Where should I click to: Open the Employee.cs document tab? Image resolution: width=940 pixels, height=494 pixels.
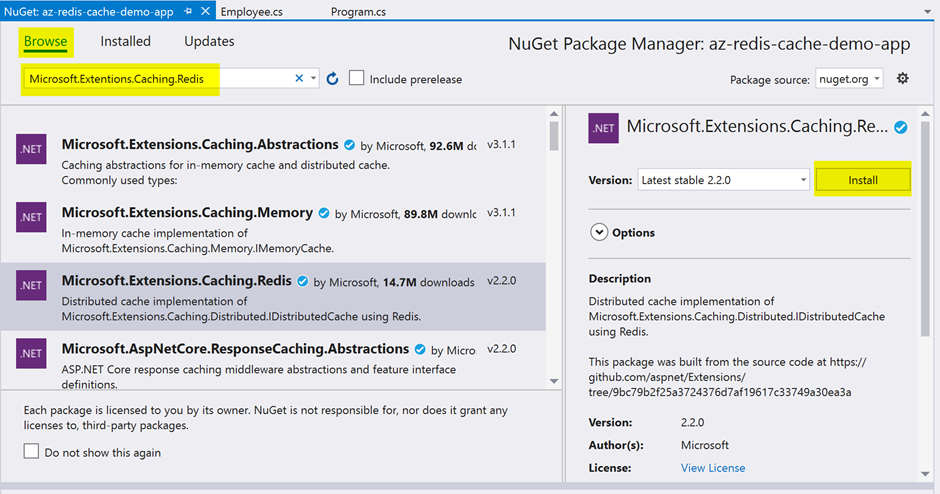252,11
